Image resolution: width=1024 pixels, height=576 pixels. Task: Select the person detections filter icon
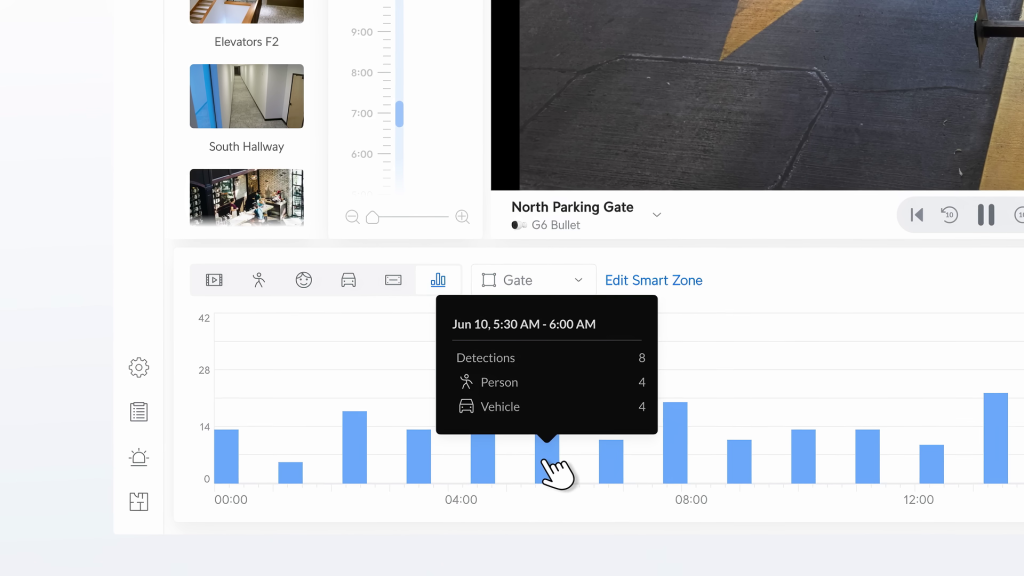(259, 280)
